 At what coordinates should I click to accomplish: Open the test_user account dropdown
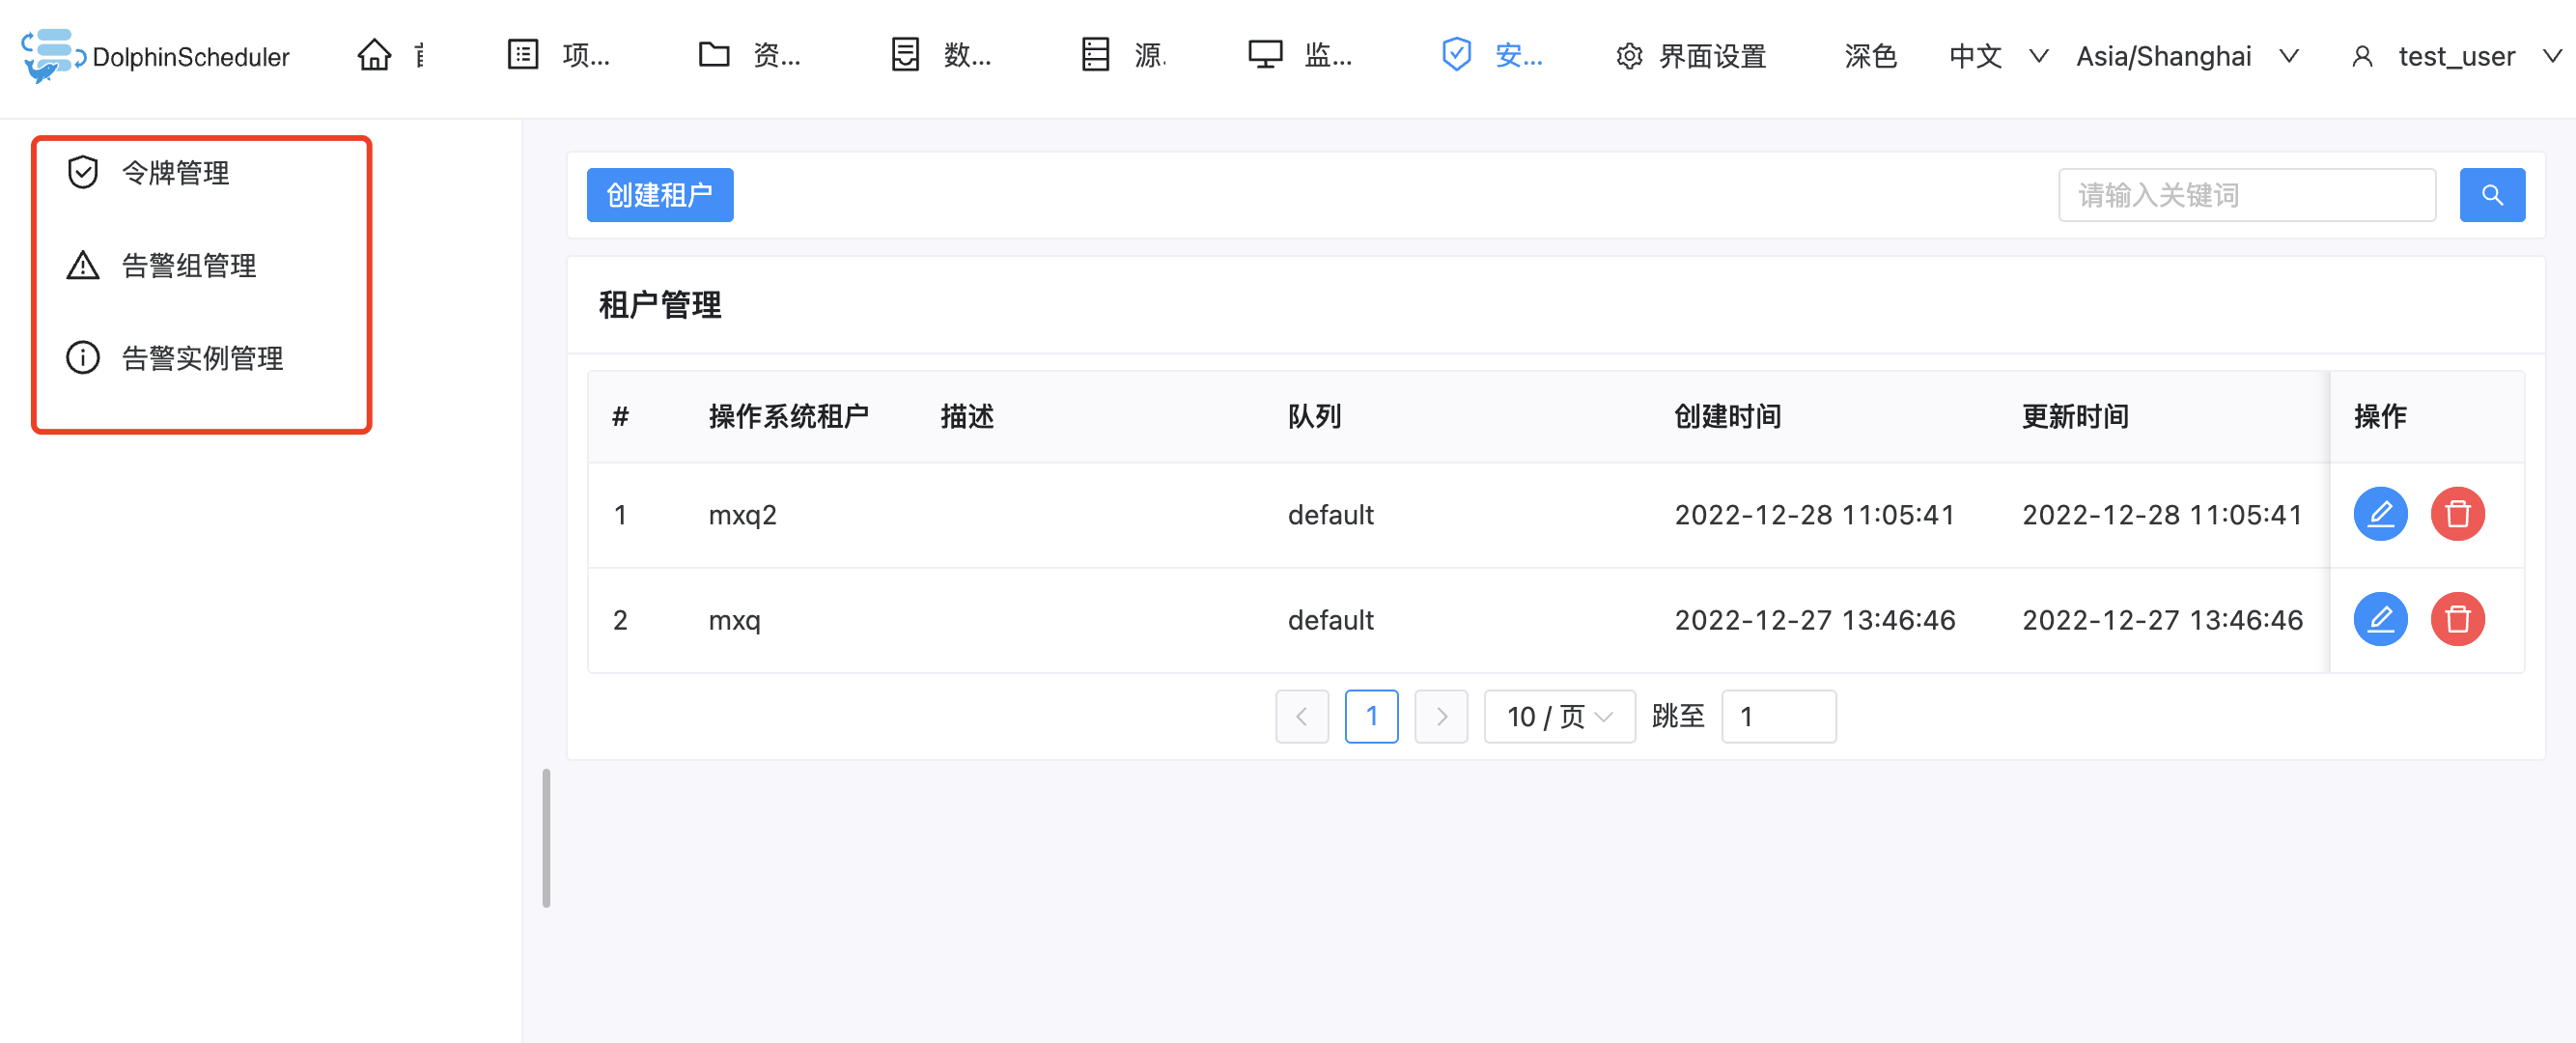[2455, 56]
